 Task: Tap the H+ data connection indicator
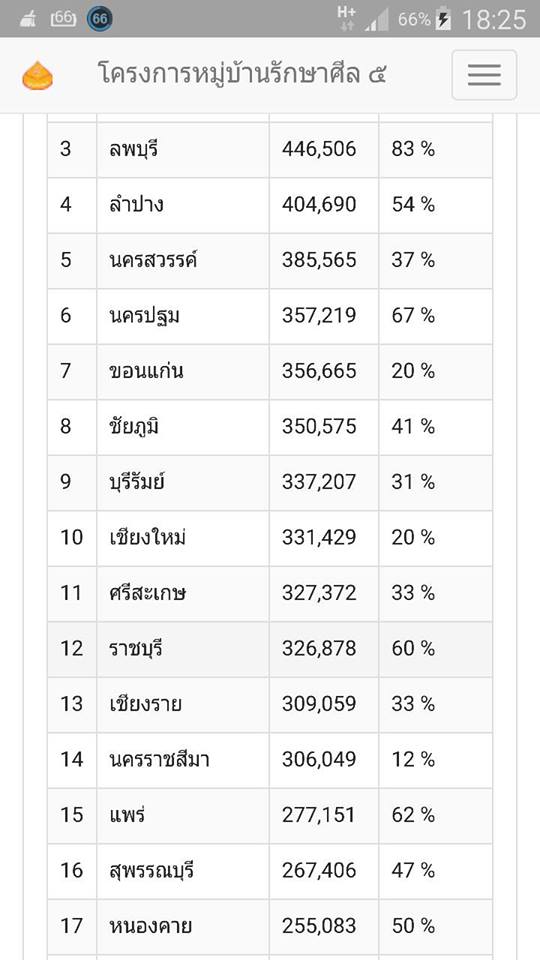(x=347, y=18)
